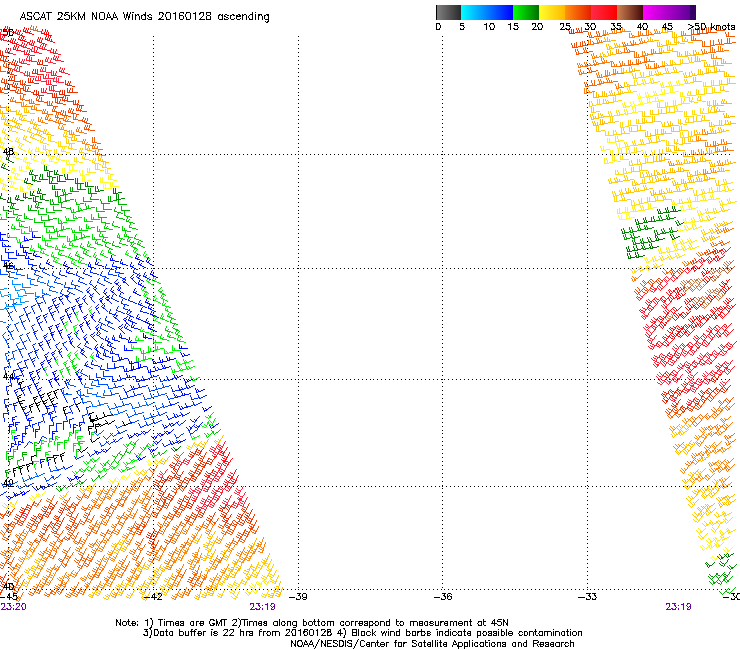Select the '-45' longitude axis label
The height and width of the screenshot is (650, 740).
pyautogui.click(x=9, y=597)
